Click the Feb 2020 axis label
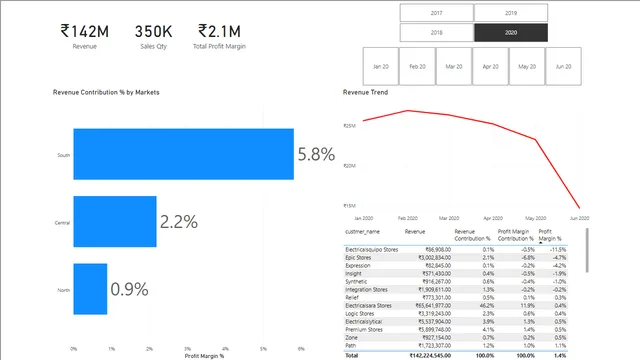This screenshot has width=640, height=360. click(x=407, y=218)
